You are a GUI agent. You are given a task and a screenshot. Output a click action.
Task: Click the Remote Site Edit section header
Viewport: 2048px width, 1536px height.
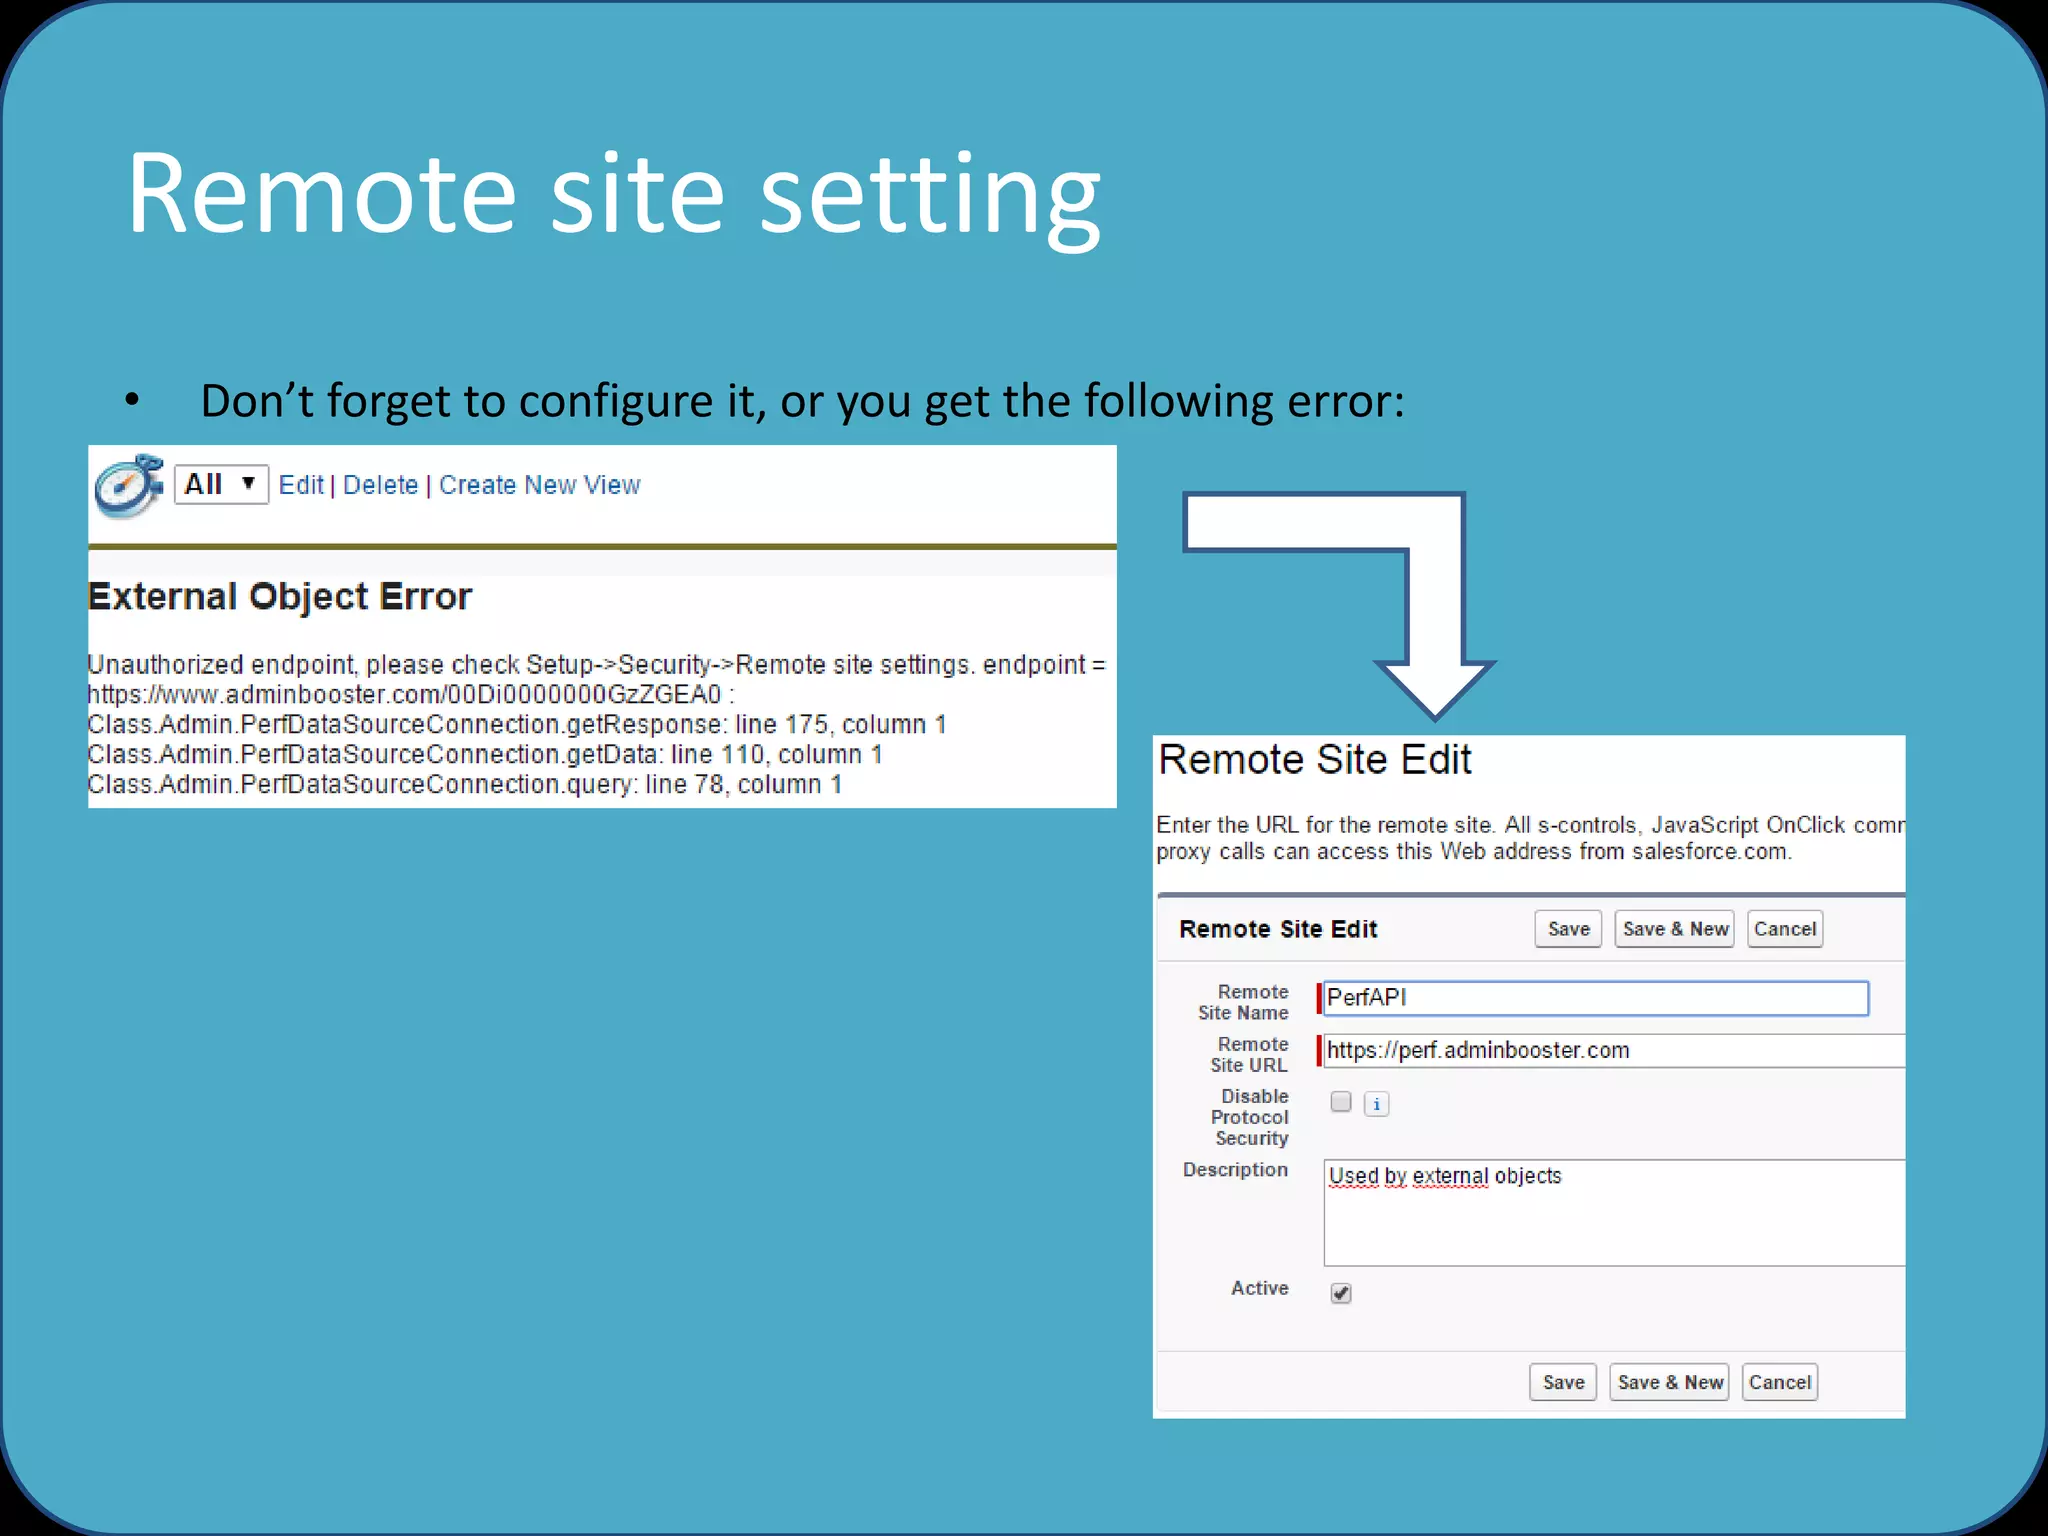click(1278, 929)
